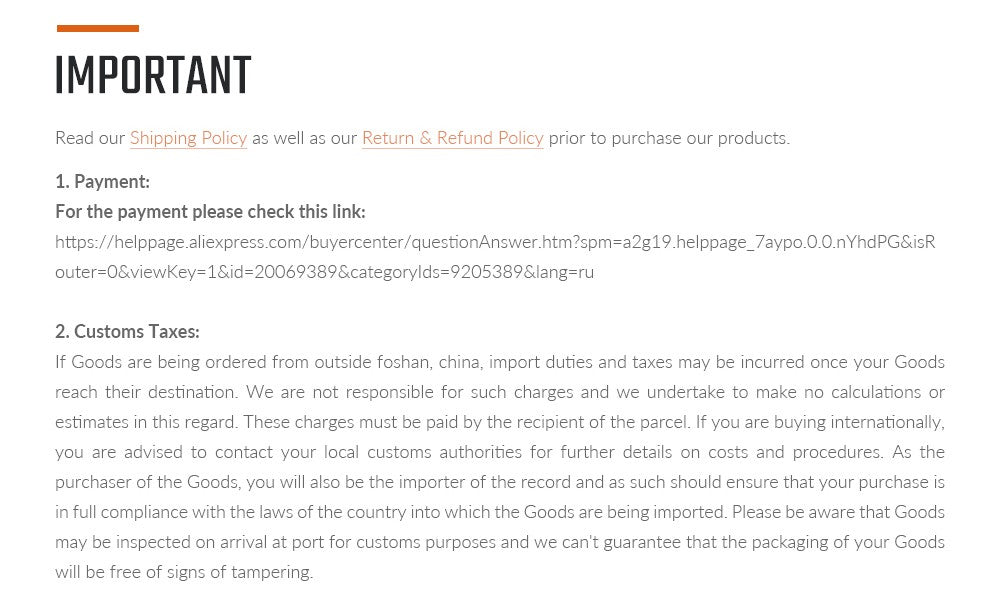The width and height of the screenshot is (1000, 606).
Task: Open the Return & Refund Policy link
Action: (x=453, y=138)
